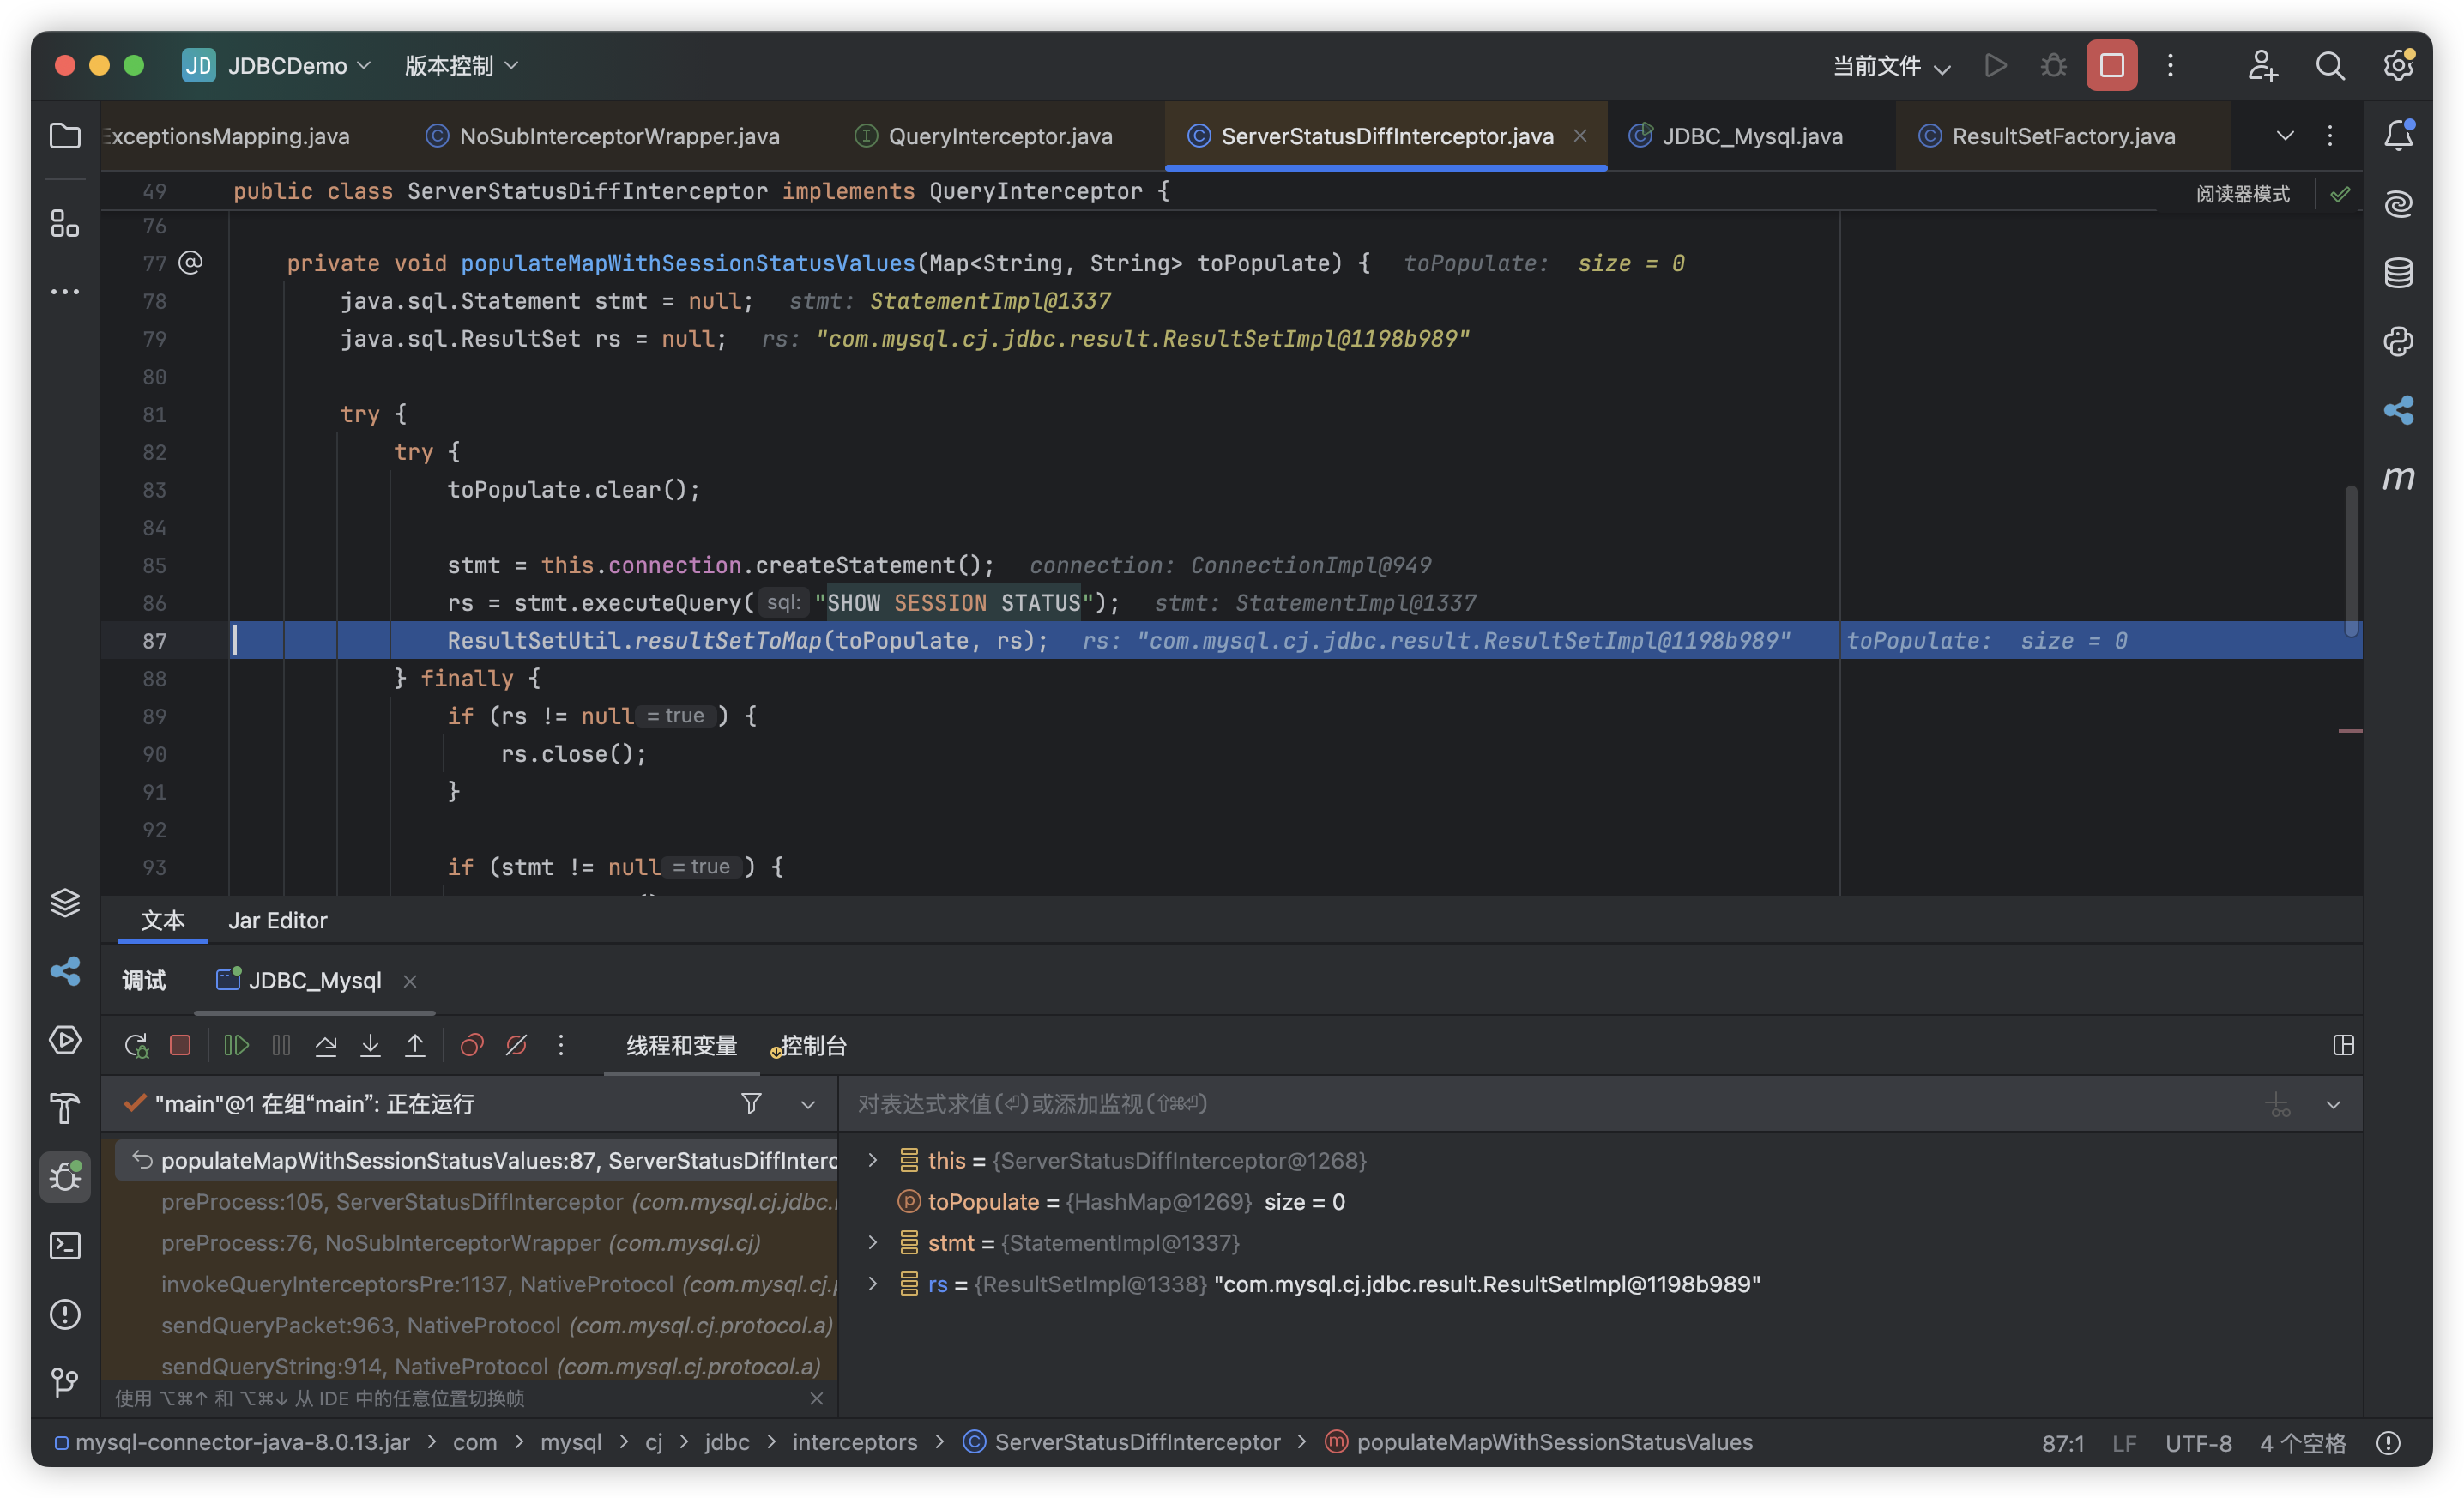Open the Build hammer tool window

tap(65, 1108)
